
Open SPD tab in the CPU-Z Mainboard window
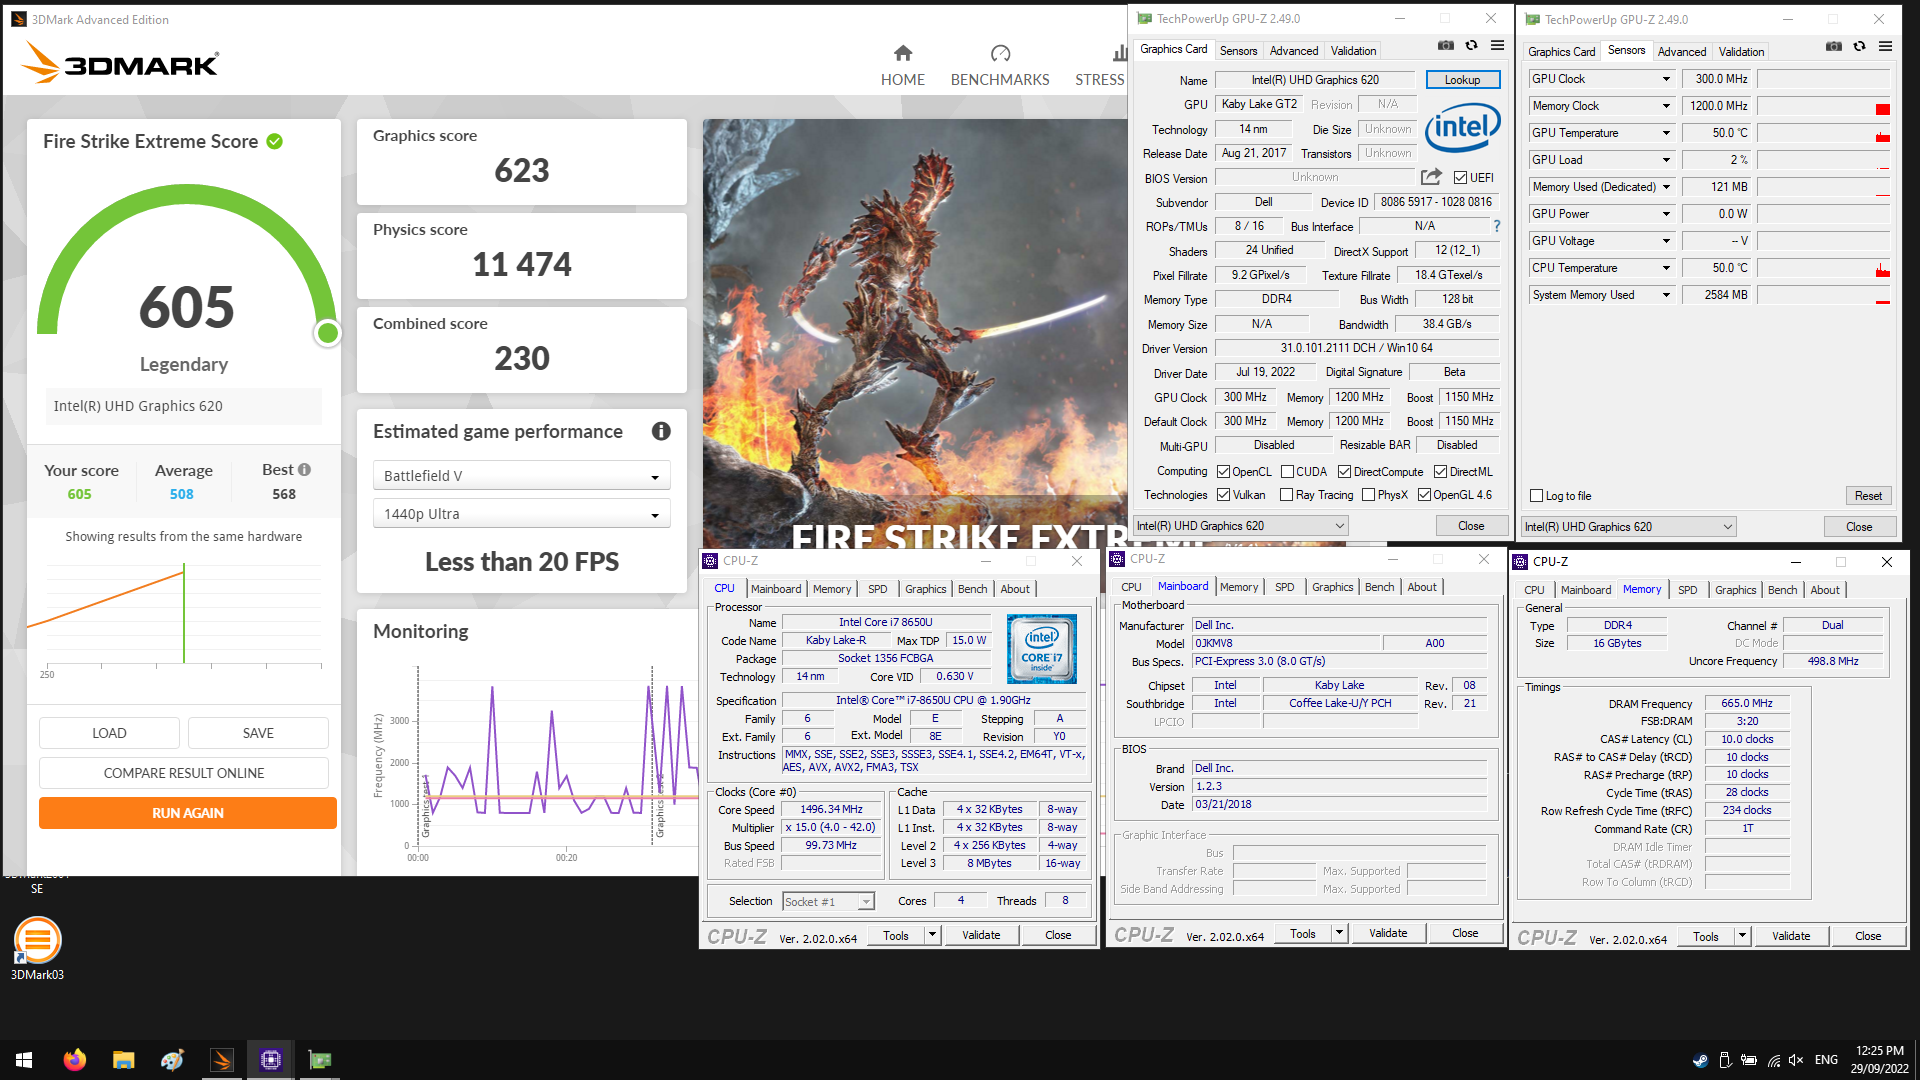pos(1284,587)
